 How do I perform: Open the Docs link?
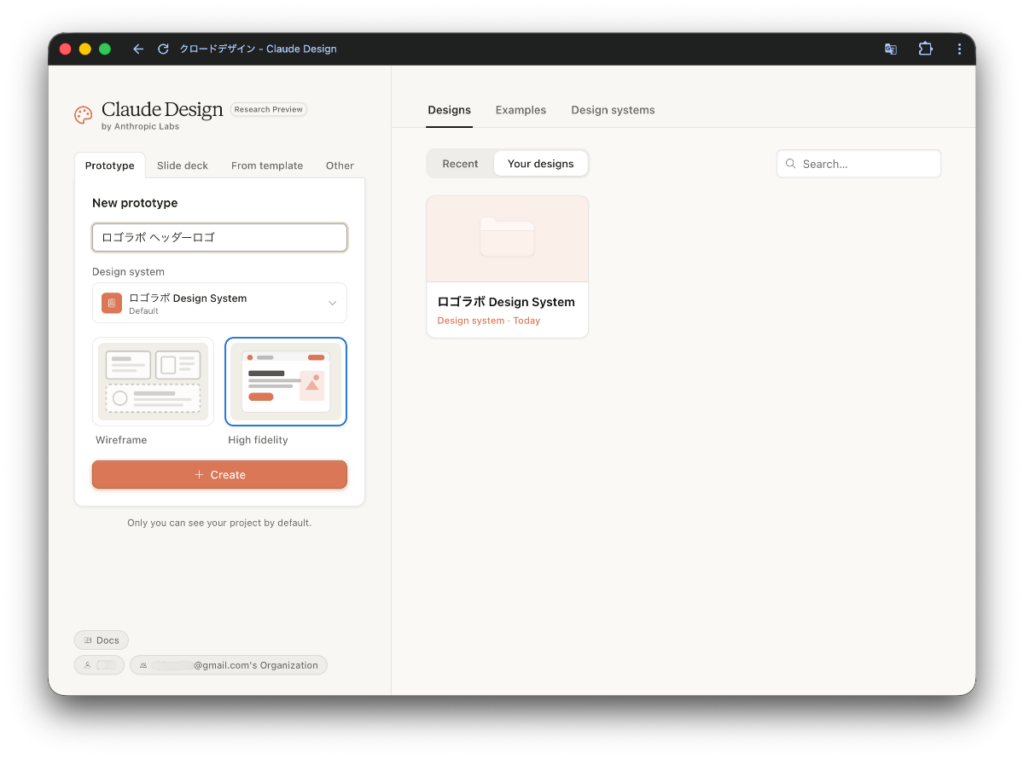click(101, 640)
